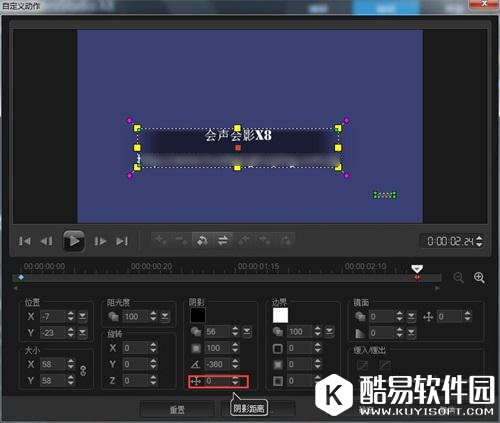
Task: Click the rotation Y value field
Action: click(x=135, y=364)
